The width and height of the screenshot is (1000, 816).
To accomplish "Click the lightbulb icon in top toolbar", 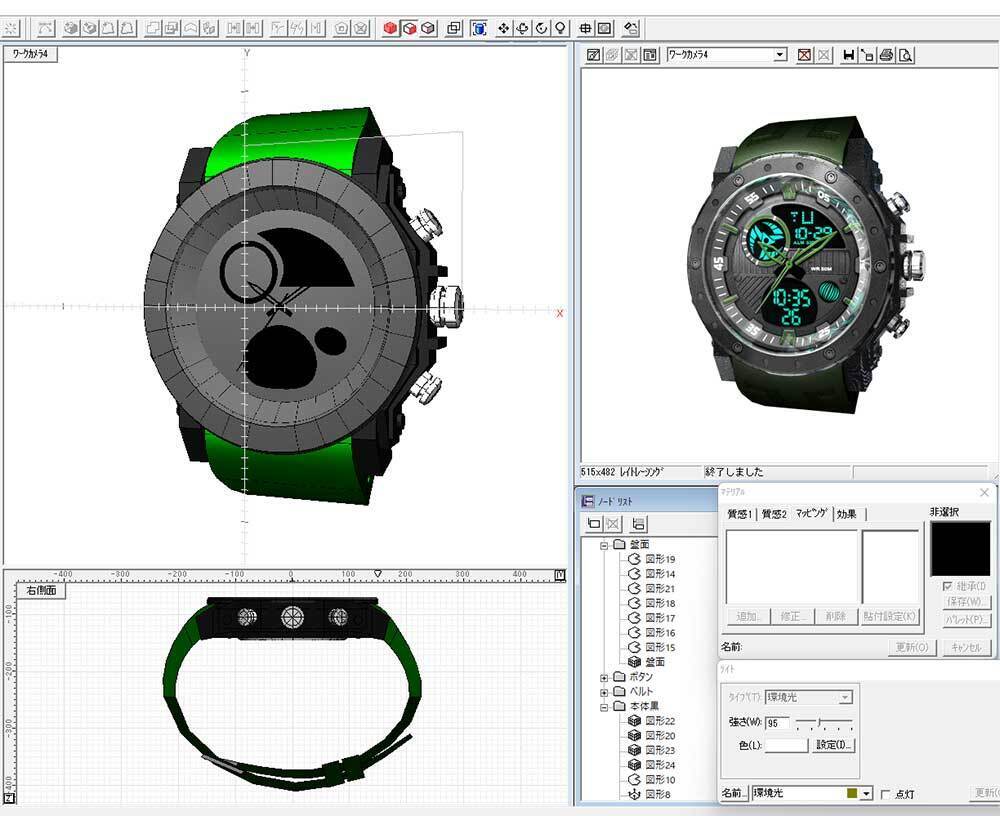I will [562, 28].
